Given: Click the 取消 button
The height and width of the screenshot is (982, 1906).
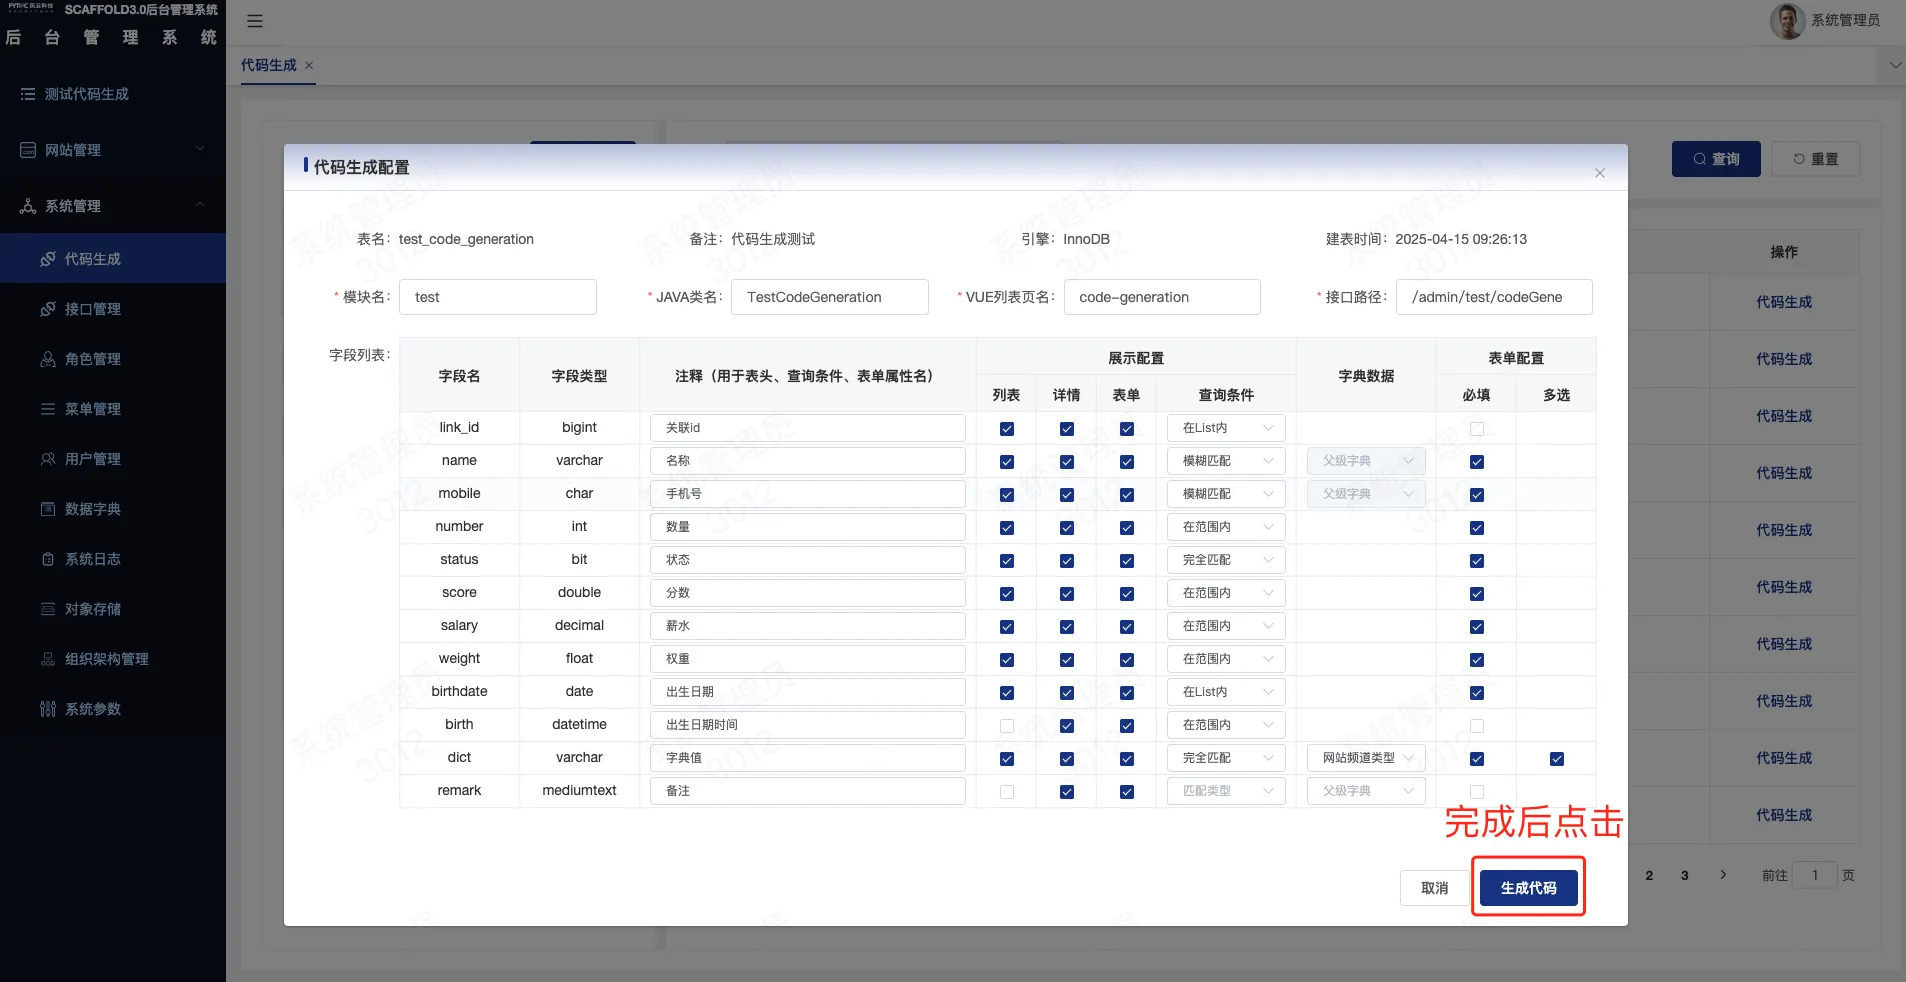Looking at the screenshot, I should 1434,888.
